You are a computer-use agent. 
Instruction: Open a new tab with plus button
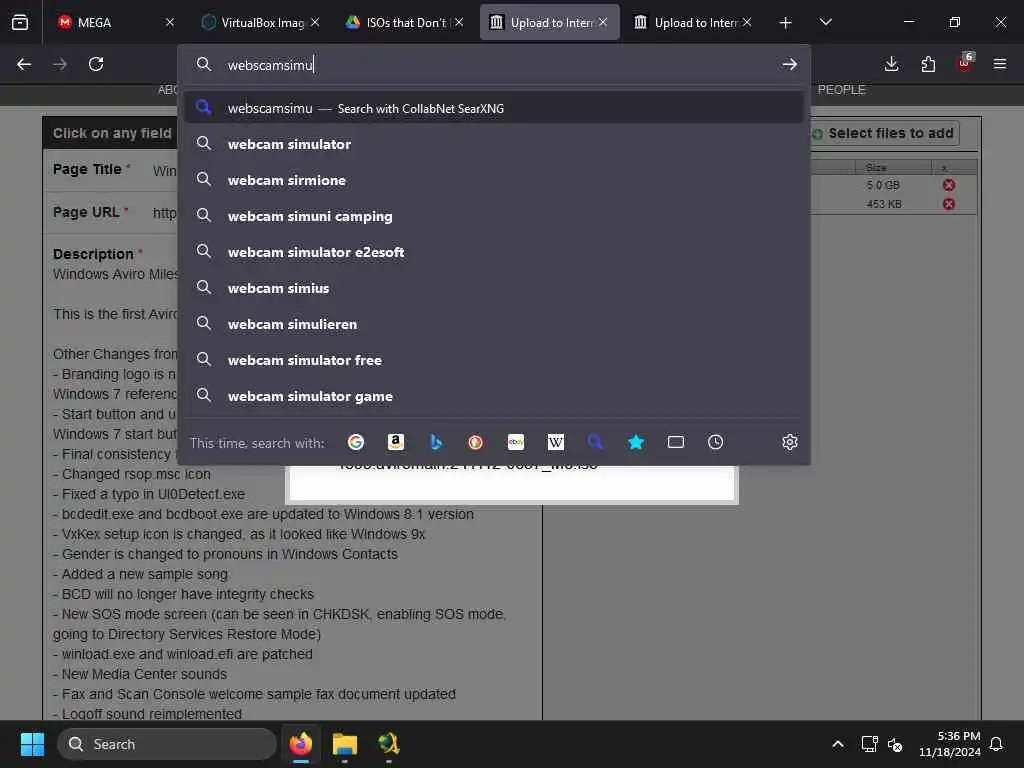(786, 23)
